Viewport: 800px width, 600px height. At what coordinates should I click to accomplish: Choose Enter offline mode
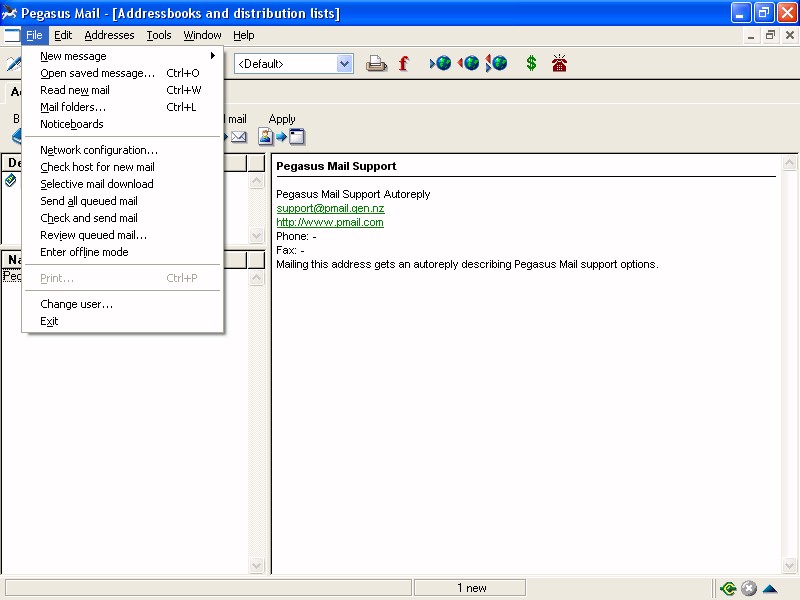coord(124,252)
